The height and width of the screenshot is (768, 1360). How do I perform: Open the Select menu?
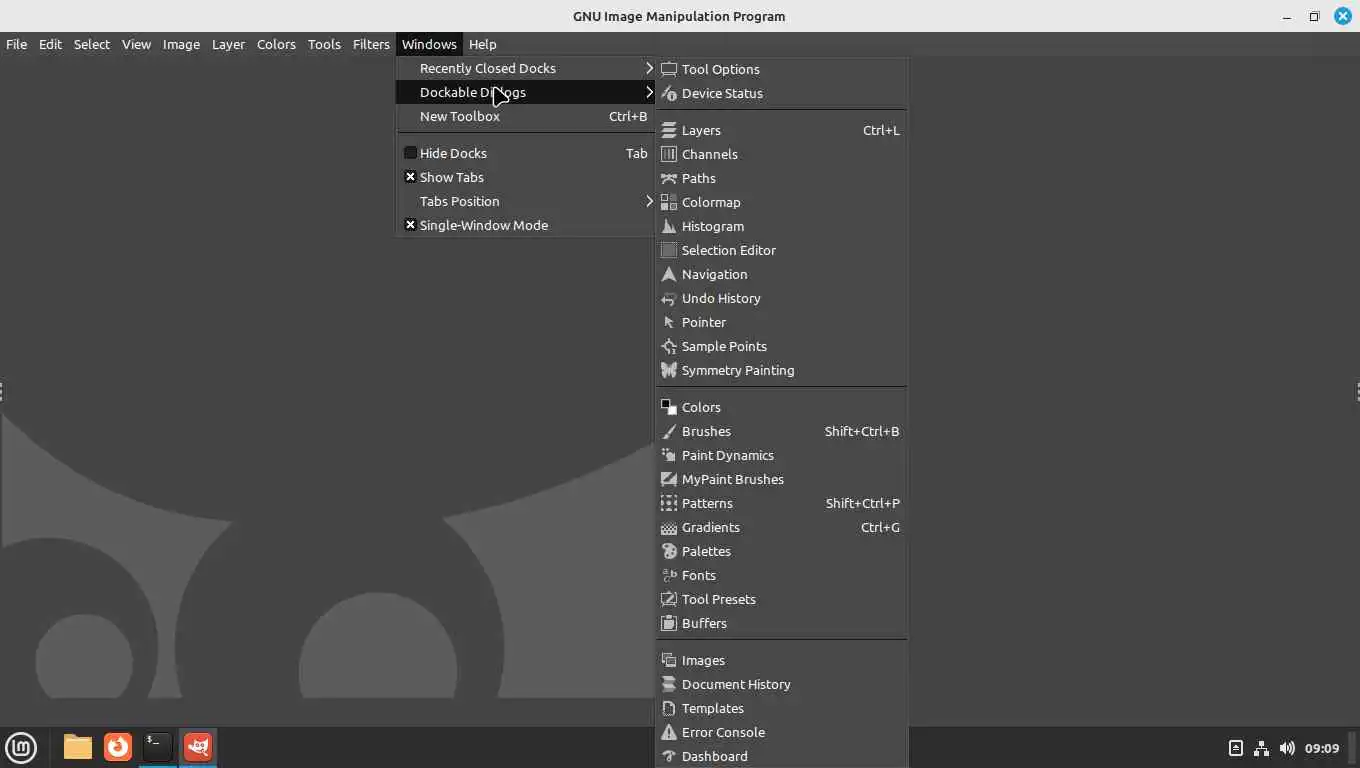[x=91, y=44]
